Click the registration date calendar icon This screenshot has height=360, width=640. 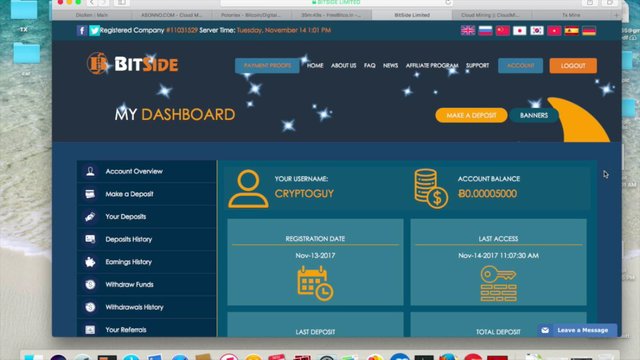pyautogui.click(x=316, y=284)
